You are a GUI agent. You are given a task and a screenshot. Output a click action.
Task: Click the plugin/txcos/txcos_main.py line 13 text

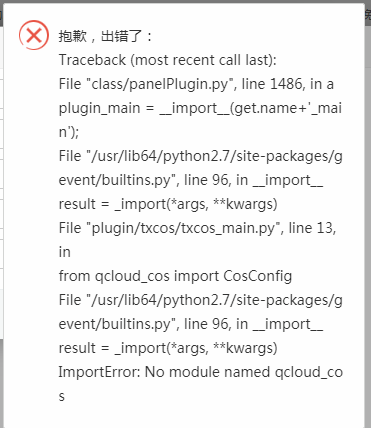(197, 228)
